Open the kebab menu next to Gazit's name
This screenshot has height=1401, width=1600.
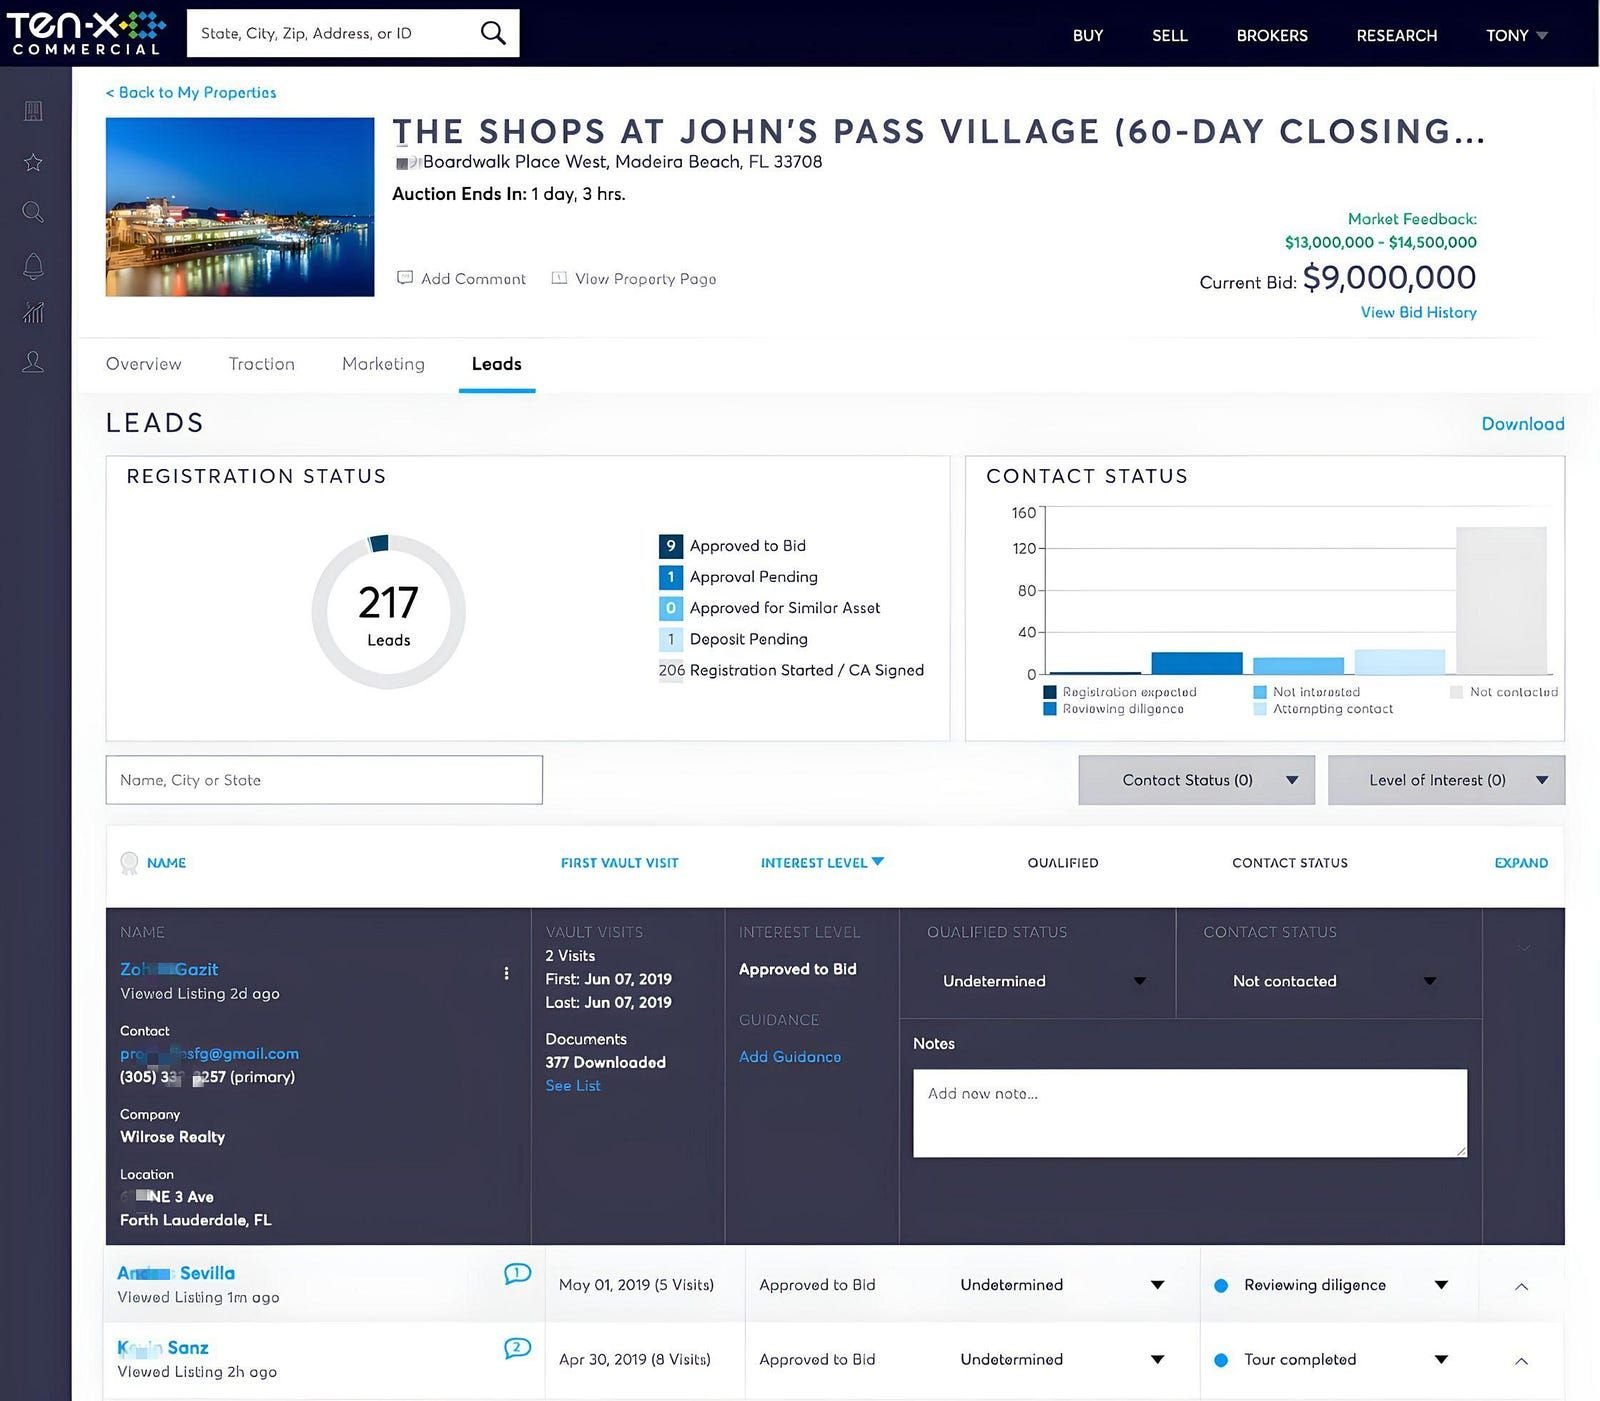507,972
